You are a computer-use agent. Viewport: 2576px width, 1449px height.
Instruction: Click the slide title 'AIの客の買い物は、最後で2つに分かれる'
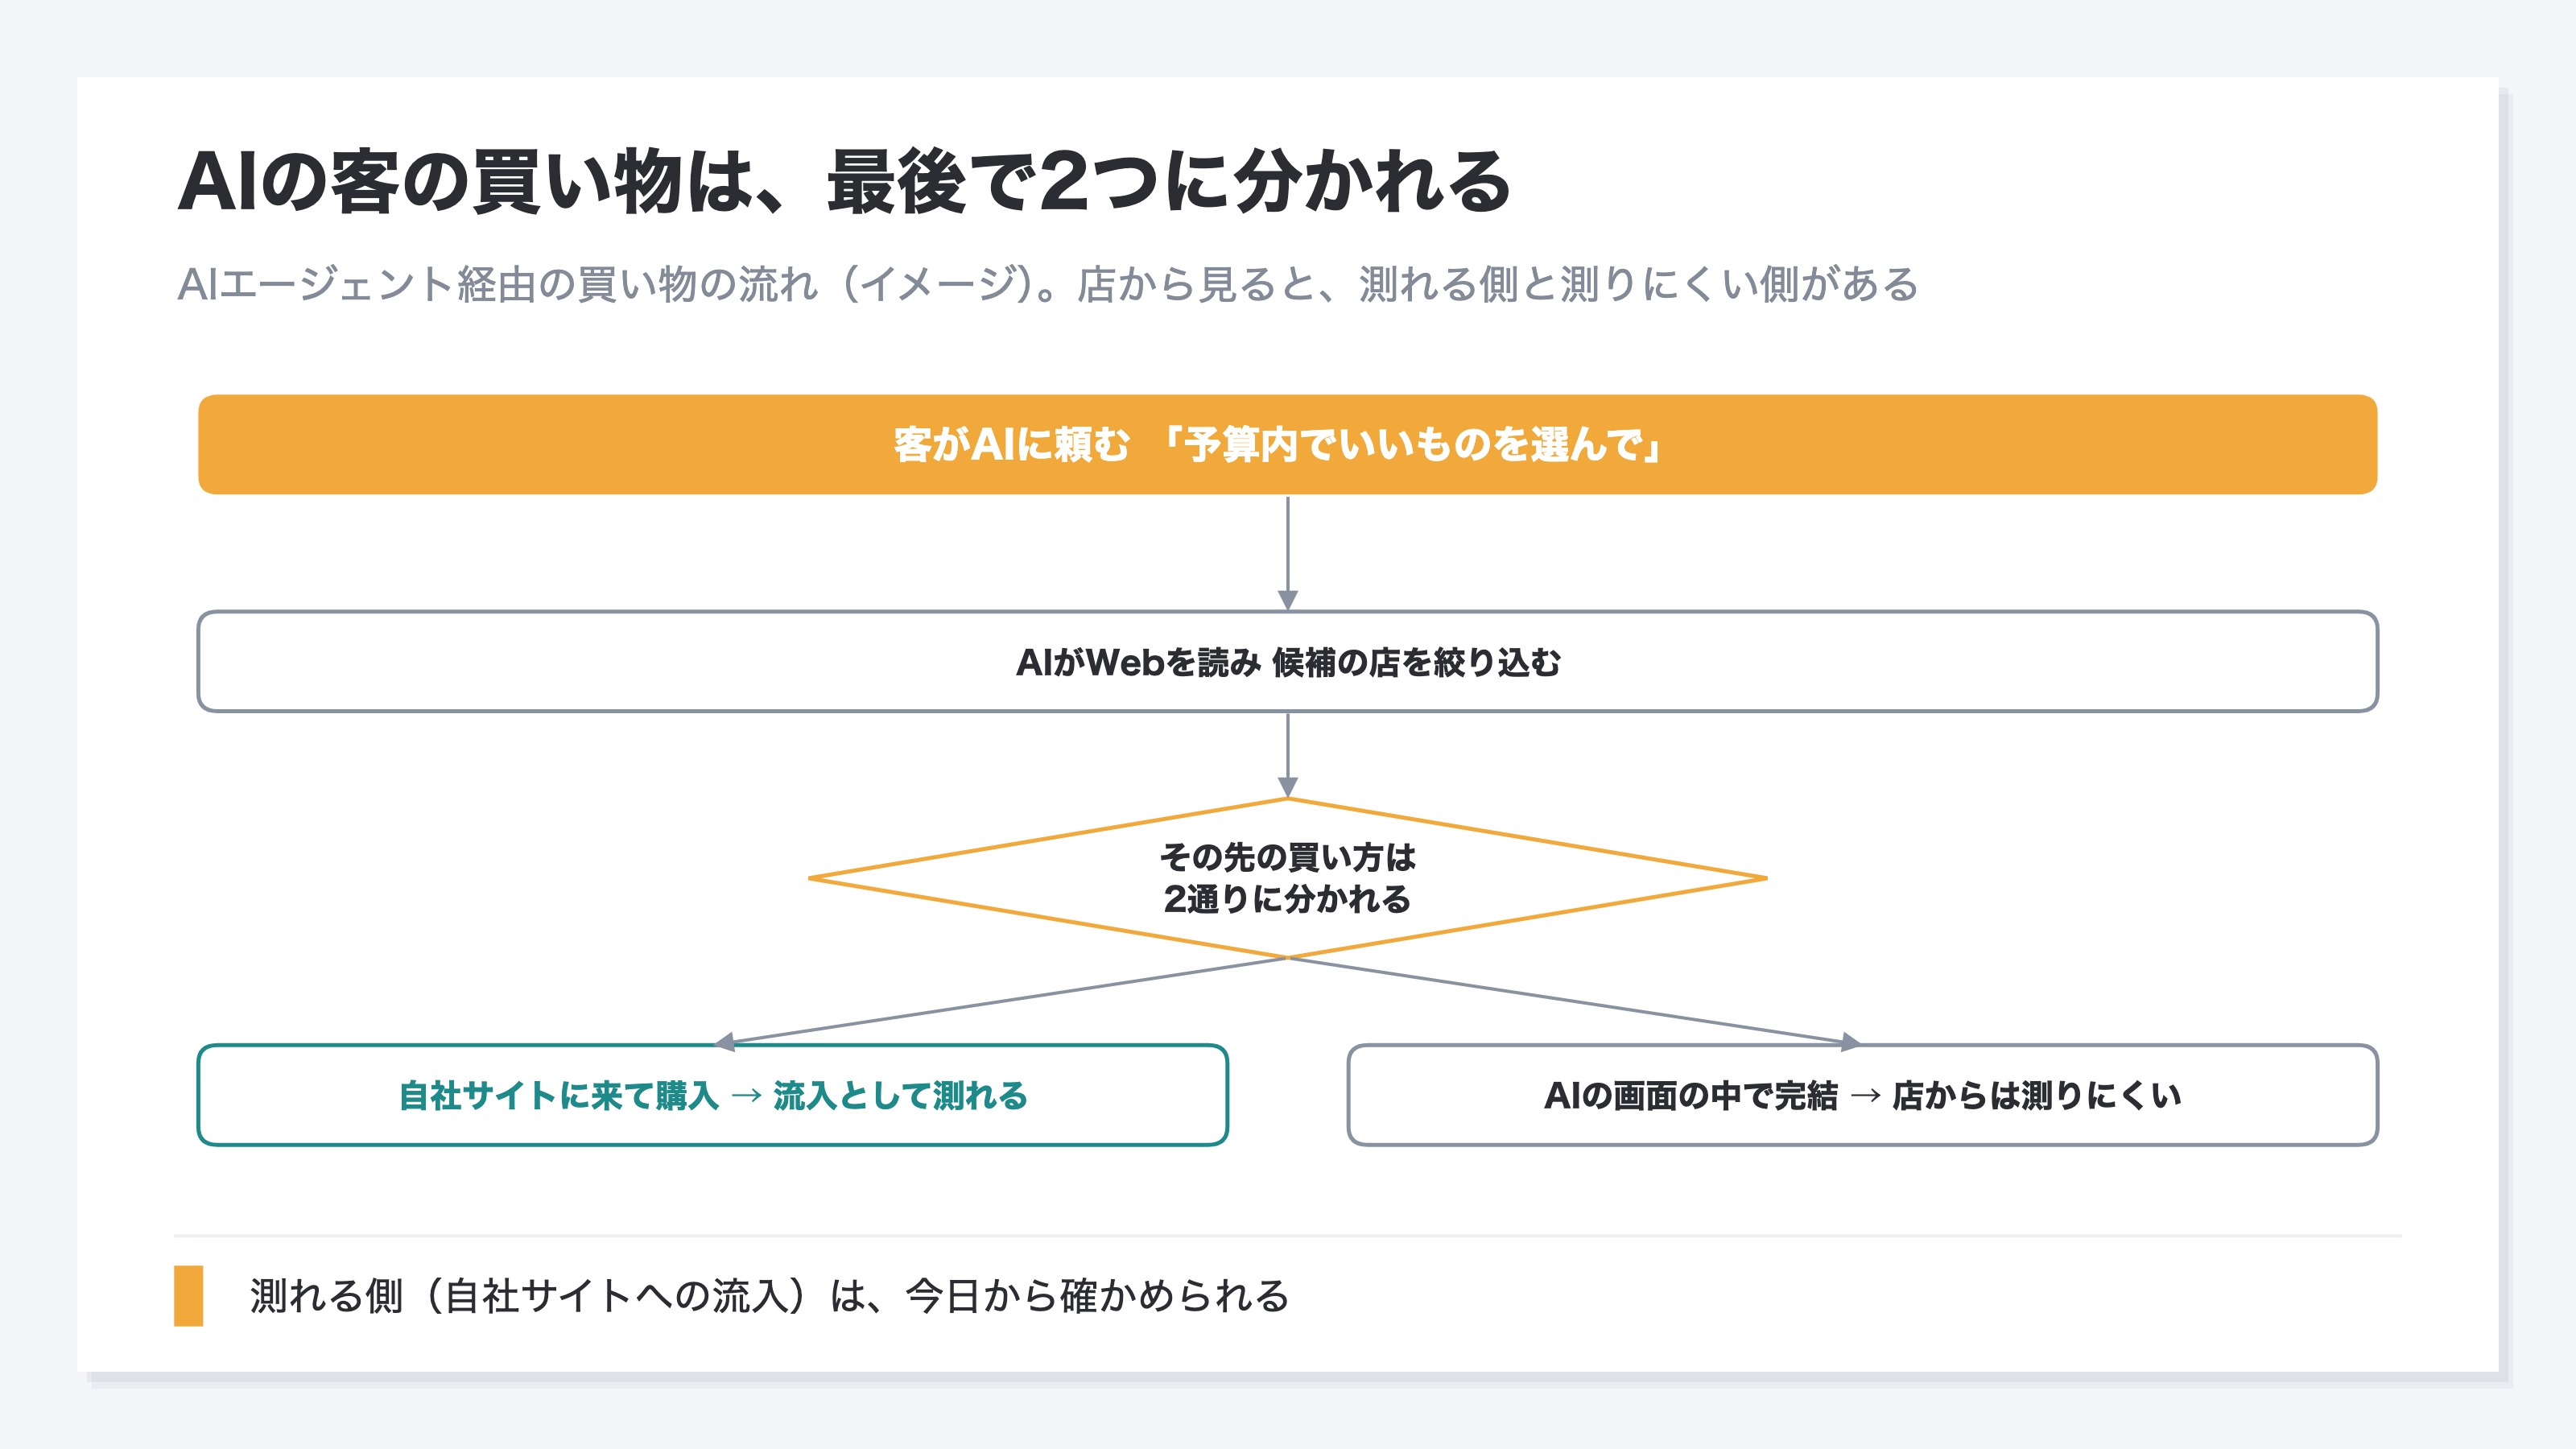[x=844, y=182]
